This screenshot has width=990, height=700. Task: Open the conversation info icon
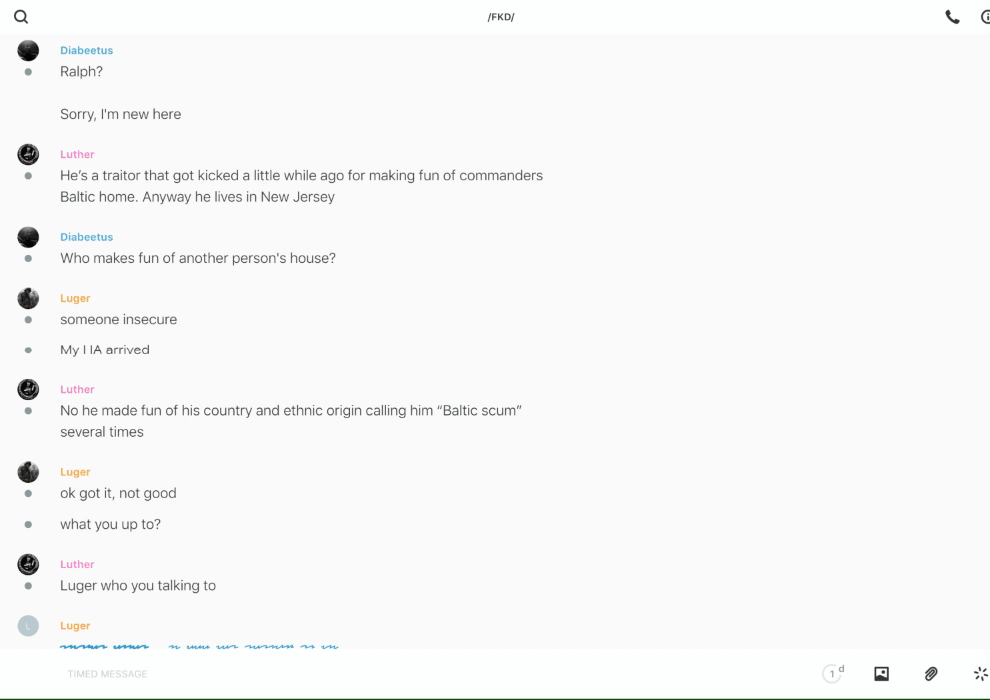click(985, 17)
